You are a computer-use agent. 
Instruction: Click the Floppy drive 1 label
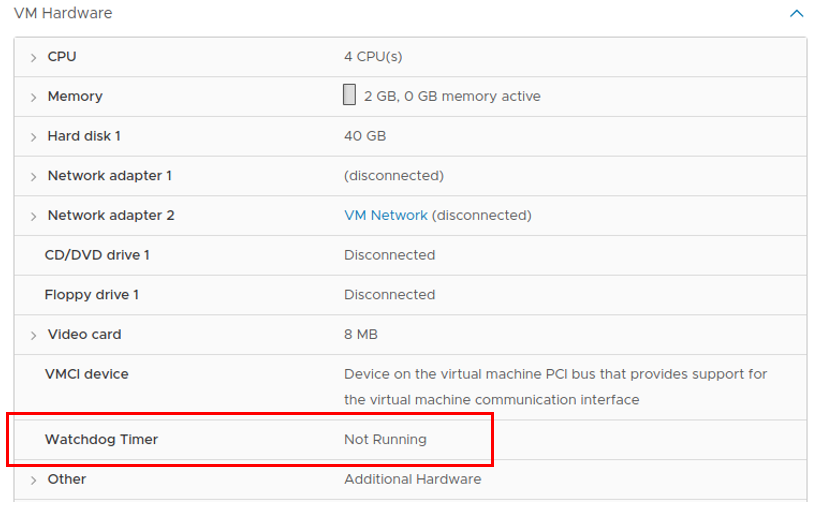pyautogui.click(x=92, y=294)
